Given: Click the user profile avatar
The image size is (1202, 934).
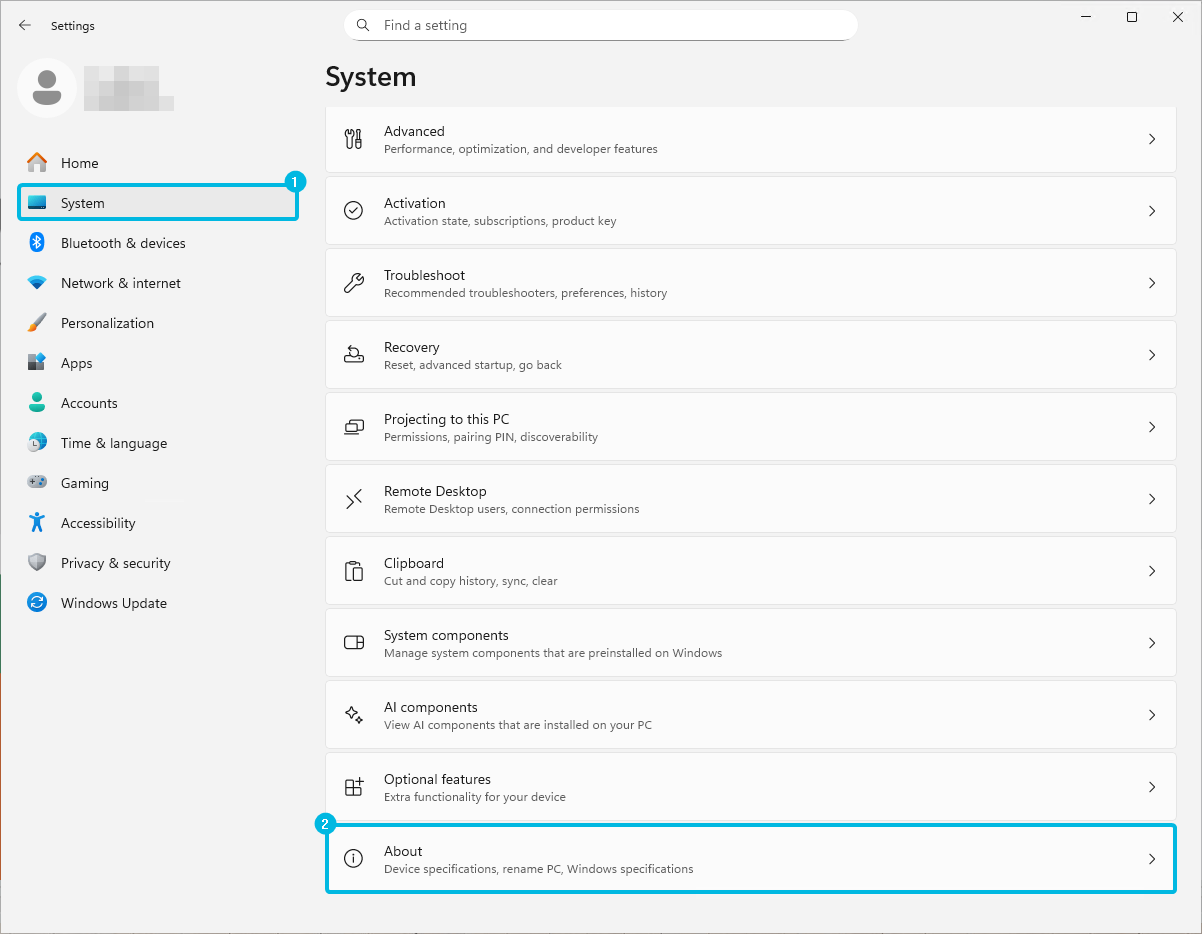Looking at the screenshot, I should 47,88.
